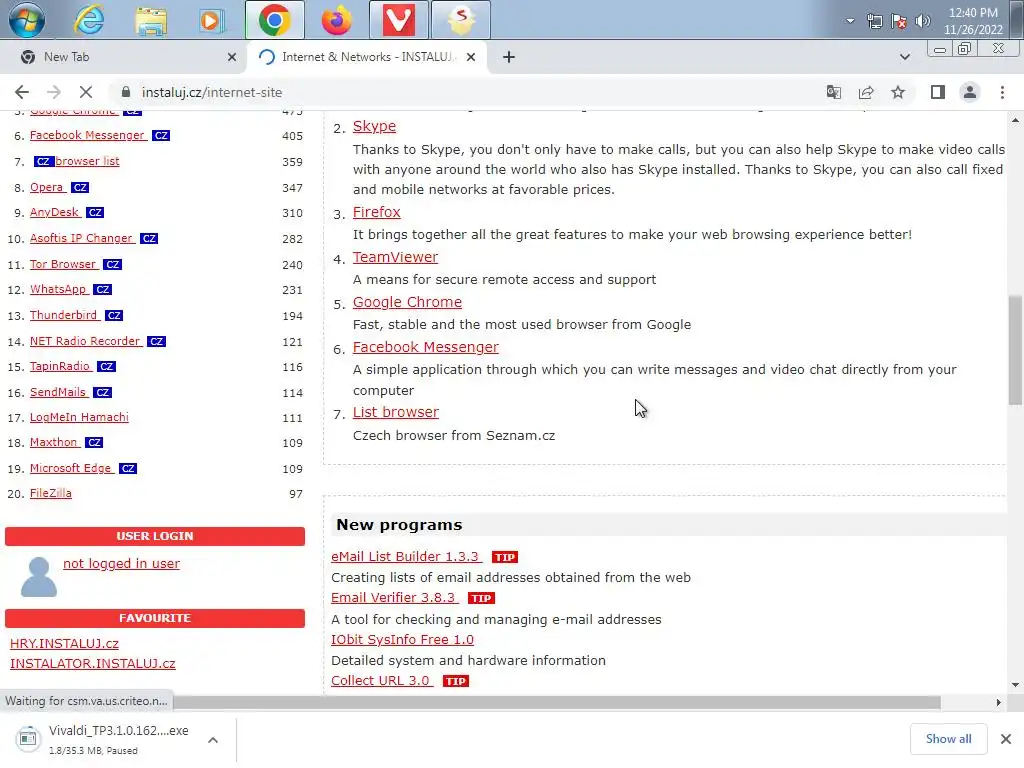Screen dimensions: 1024x768
Task: Click the horizontal scrollbar right arrow
Action: point(998,702)
